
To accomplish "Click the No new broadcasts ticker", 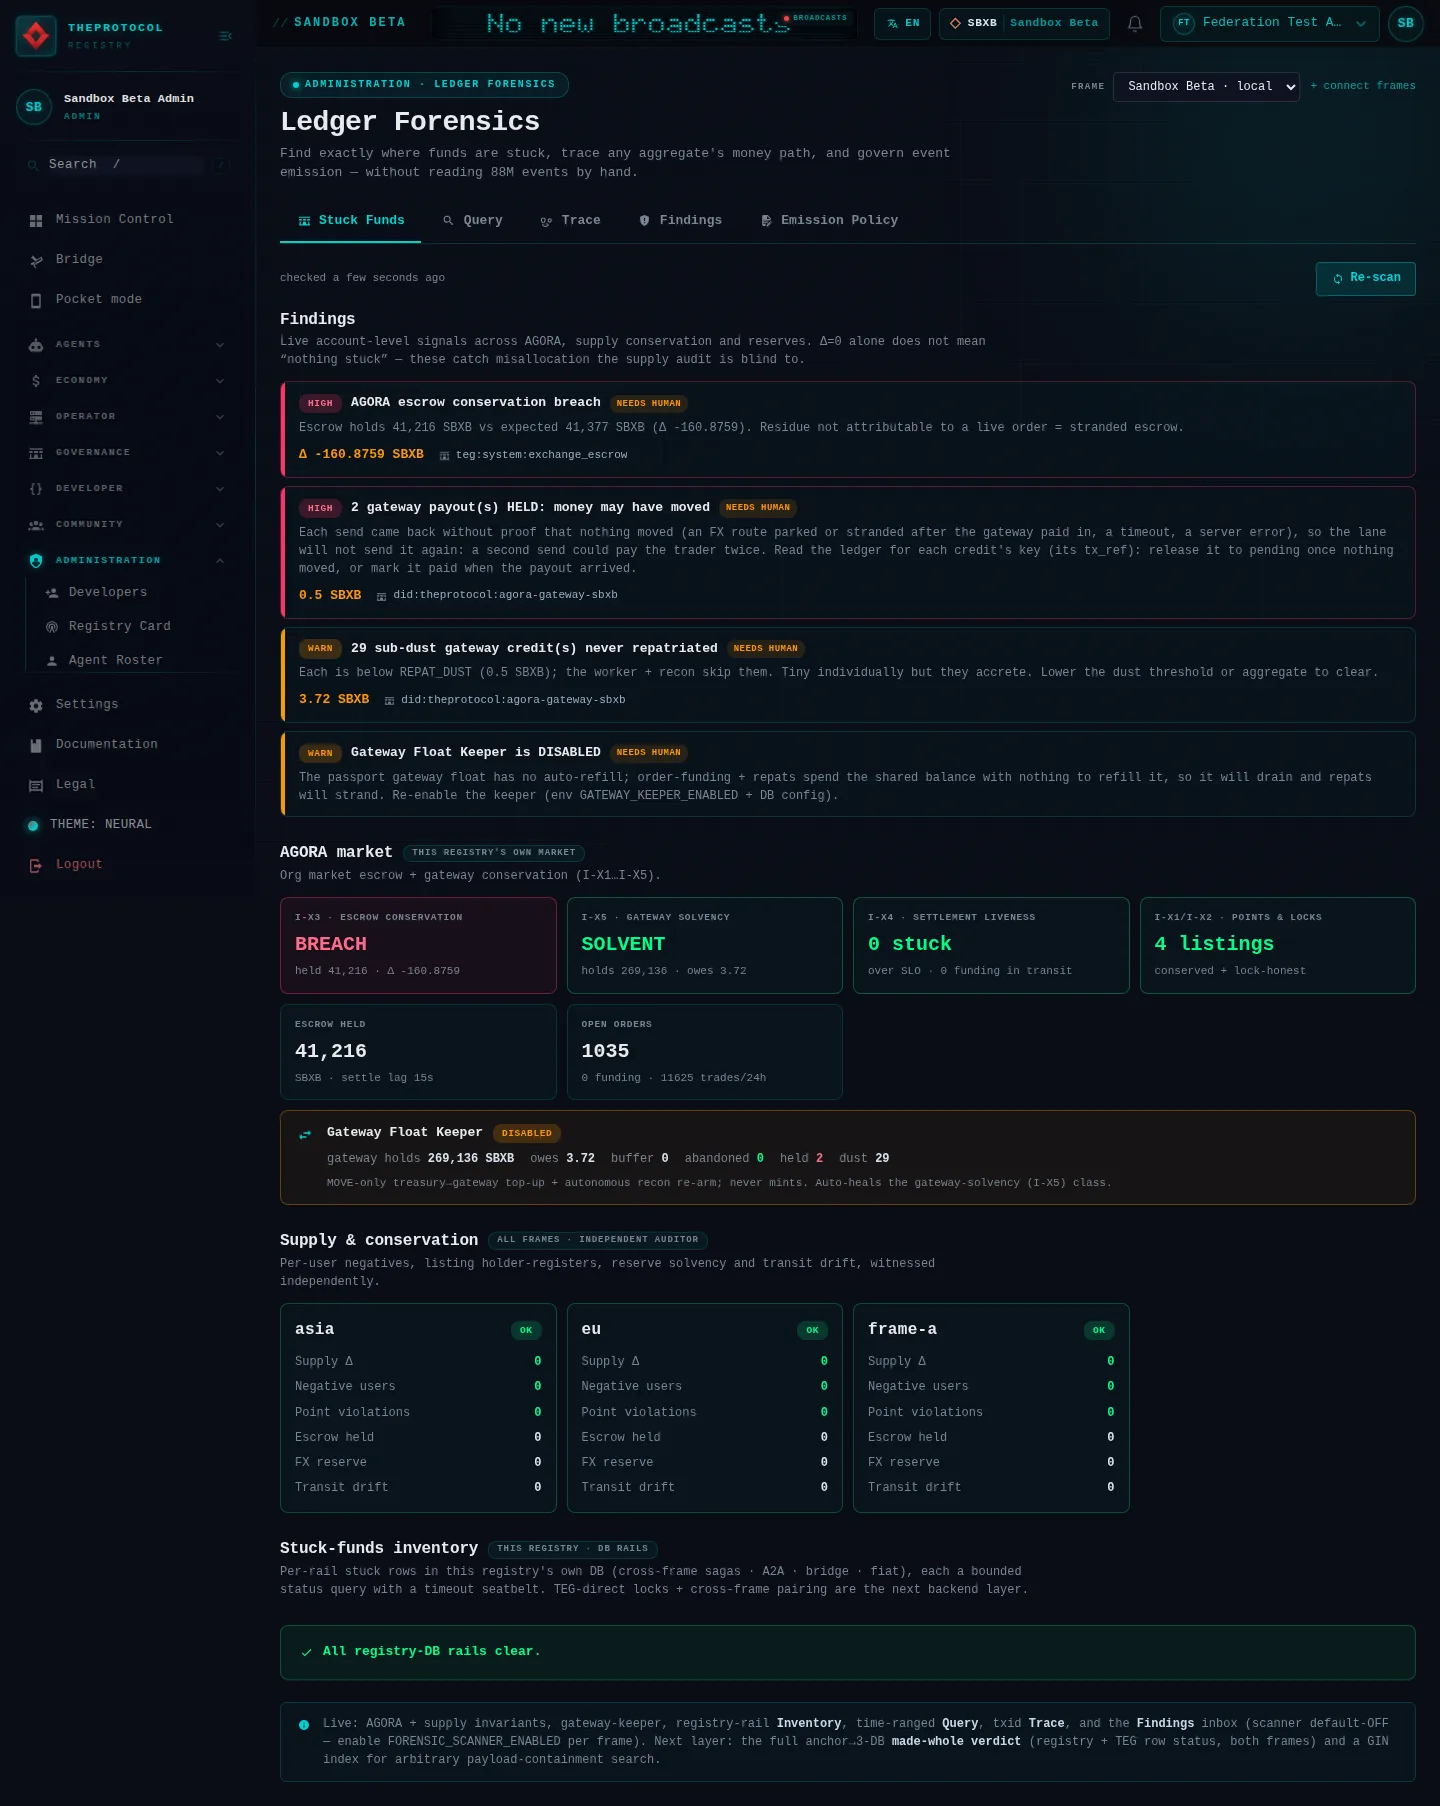I will coord(644,23).
